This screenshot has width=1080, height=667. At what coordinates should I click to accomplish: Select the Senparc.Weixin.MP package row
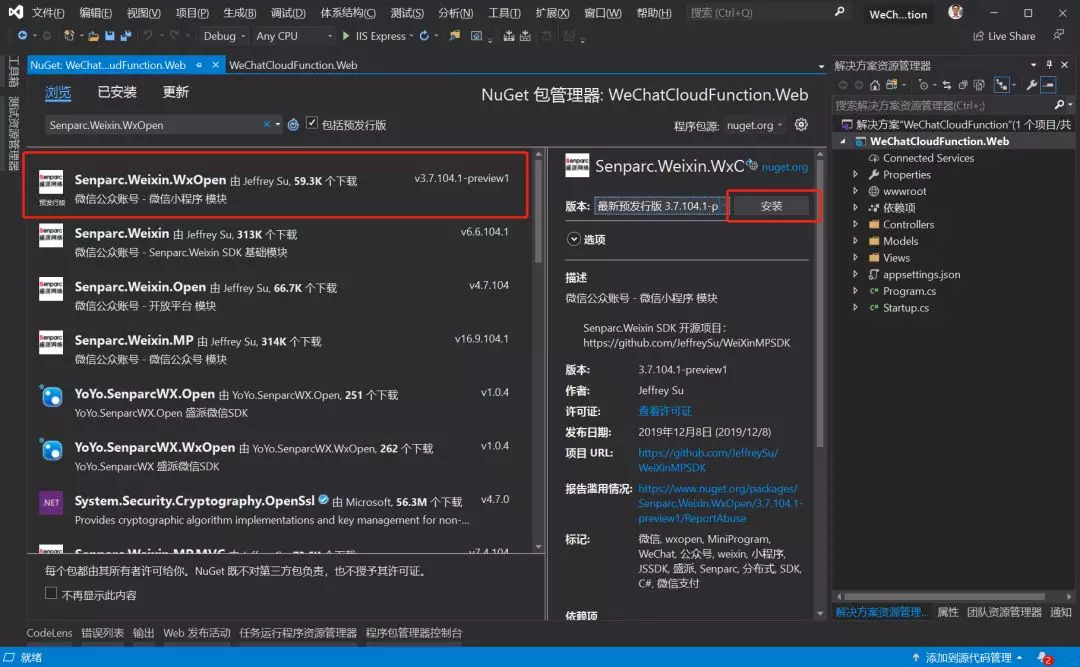coord(278,349)
